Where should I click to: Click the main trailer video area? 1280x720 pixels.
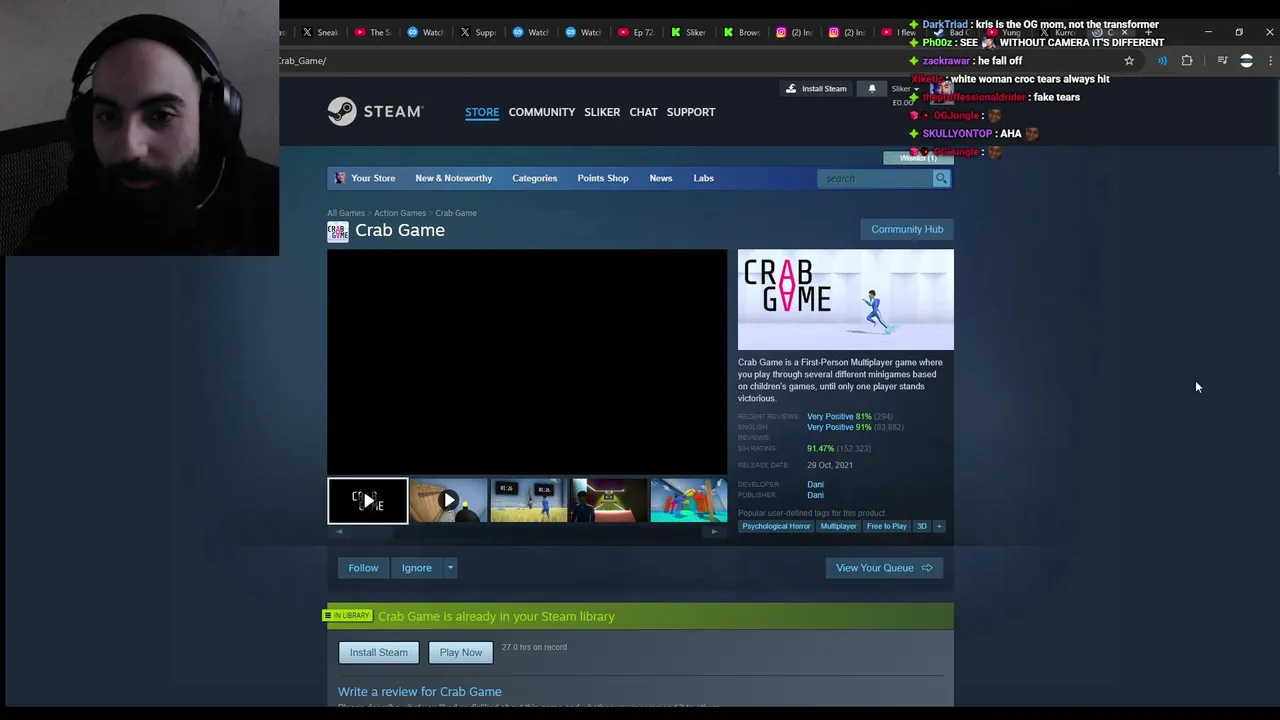[x=527, y=362]
